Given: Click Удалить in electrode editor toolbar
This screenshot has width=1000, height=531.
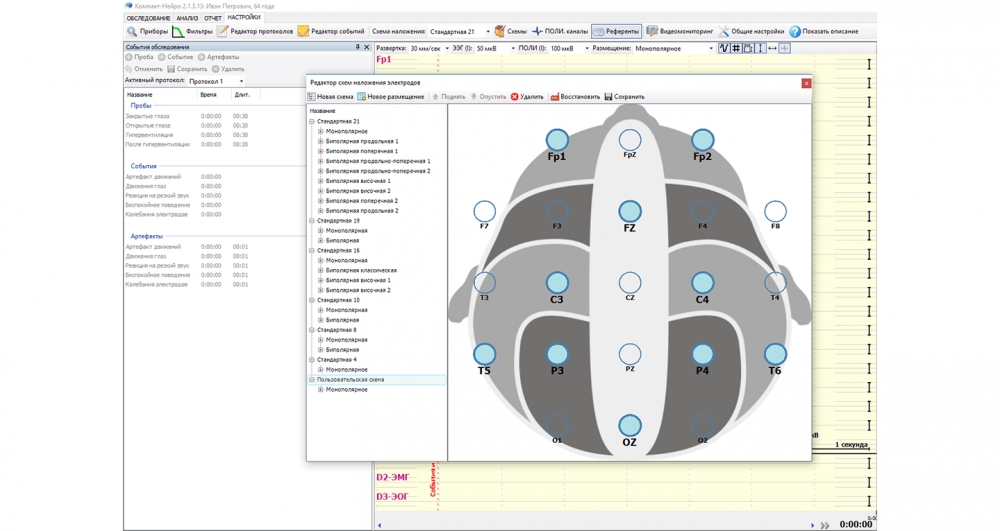Looking at the screenshot, I should click(x=527, y=97).
